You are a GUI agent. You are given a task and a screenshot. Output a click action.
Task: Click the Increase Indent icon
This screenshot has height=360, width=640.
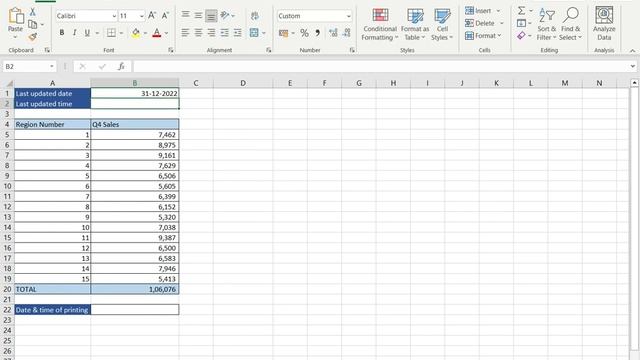tap(238, 33)
